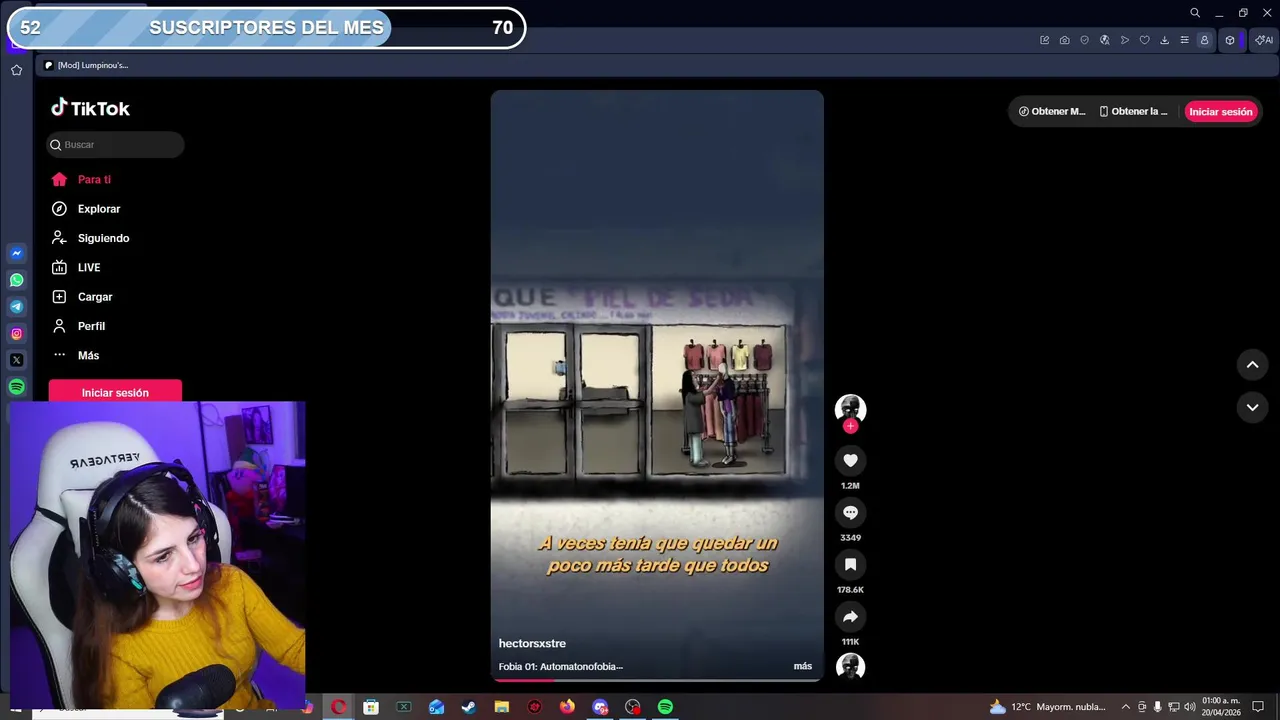The height and width of the screenshot is (720, 1280).
Task: Expand the Más sidebar option
Action: (75, 355)
